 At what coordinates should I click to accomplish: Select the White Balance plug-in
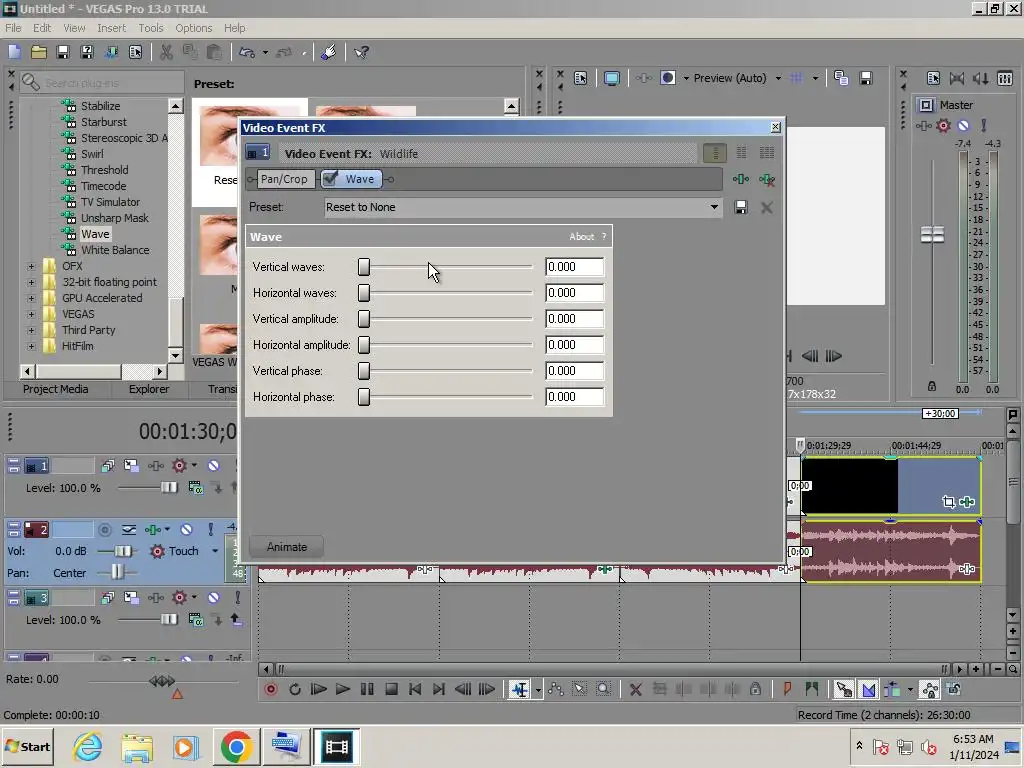115,250
